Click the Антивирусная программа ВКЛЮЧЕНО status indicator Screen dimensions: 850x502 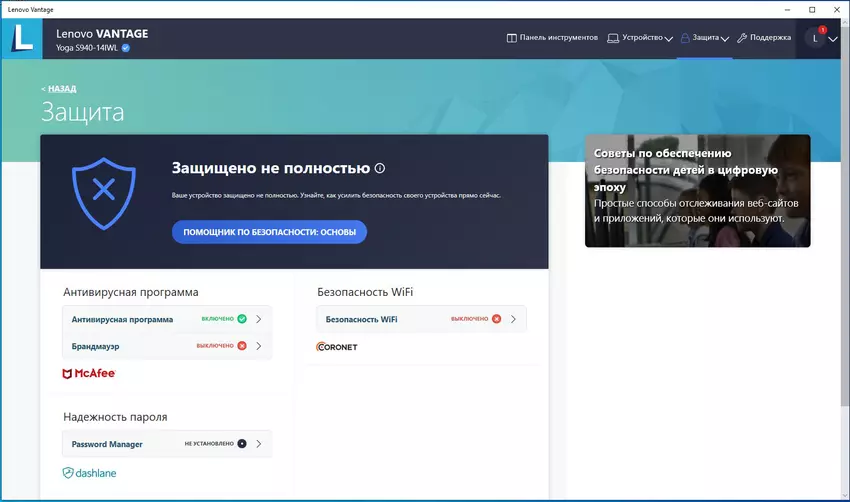click(224, 319)
